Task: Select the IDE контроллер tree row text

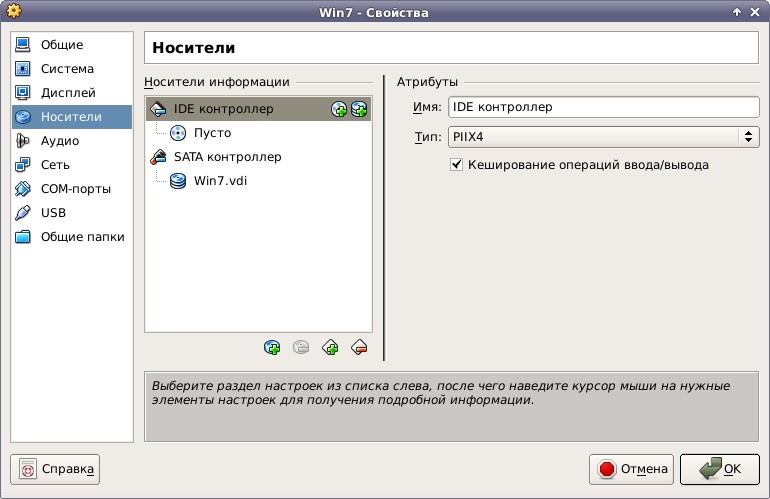Action: tap(223, 109)
